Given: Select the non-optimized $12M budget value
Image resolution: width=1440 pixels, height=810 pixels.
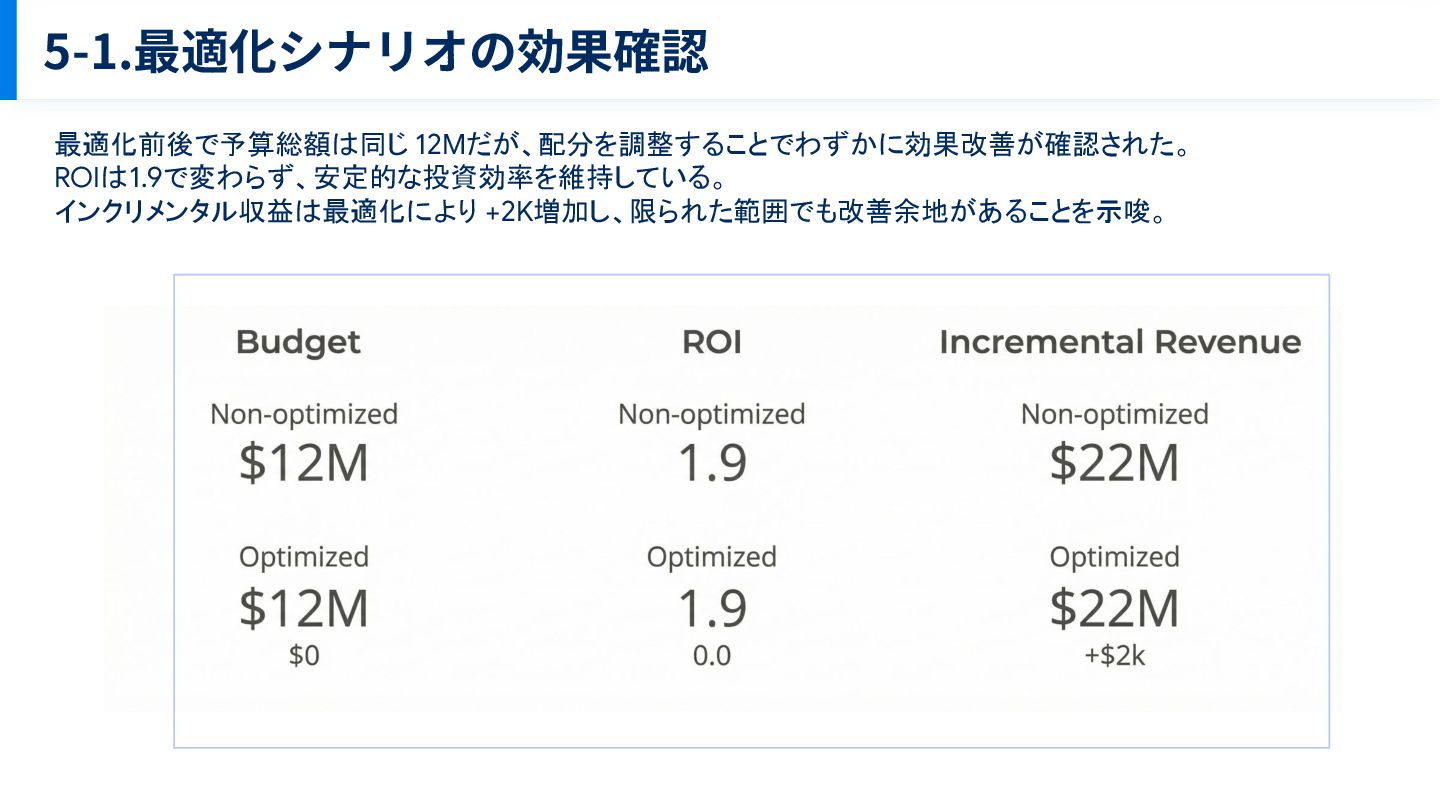Looking at the screenshot, I should [x=304, y=463].
